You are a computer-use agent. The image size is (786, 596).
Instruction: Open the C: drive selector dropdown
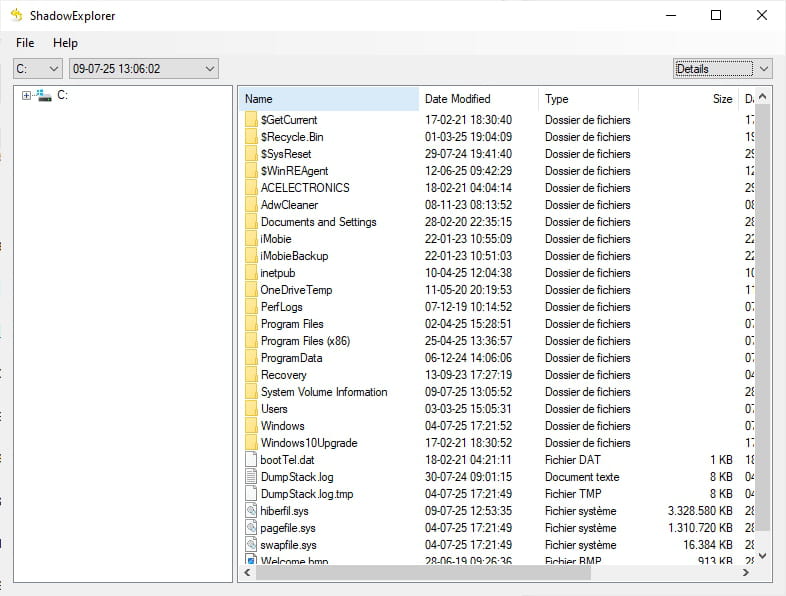(38, 69)
